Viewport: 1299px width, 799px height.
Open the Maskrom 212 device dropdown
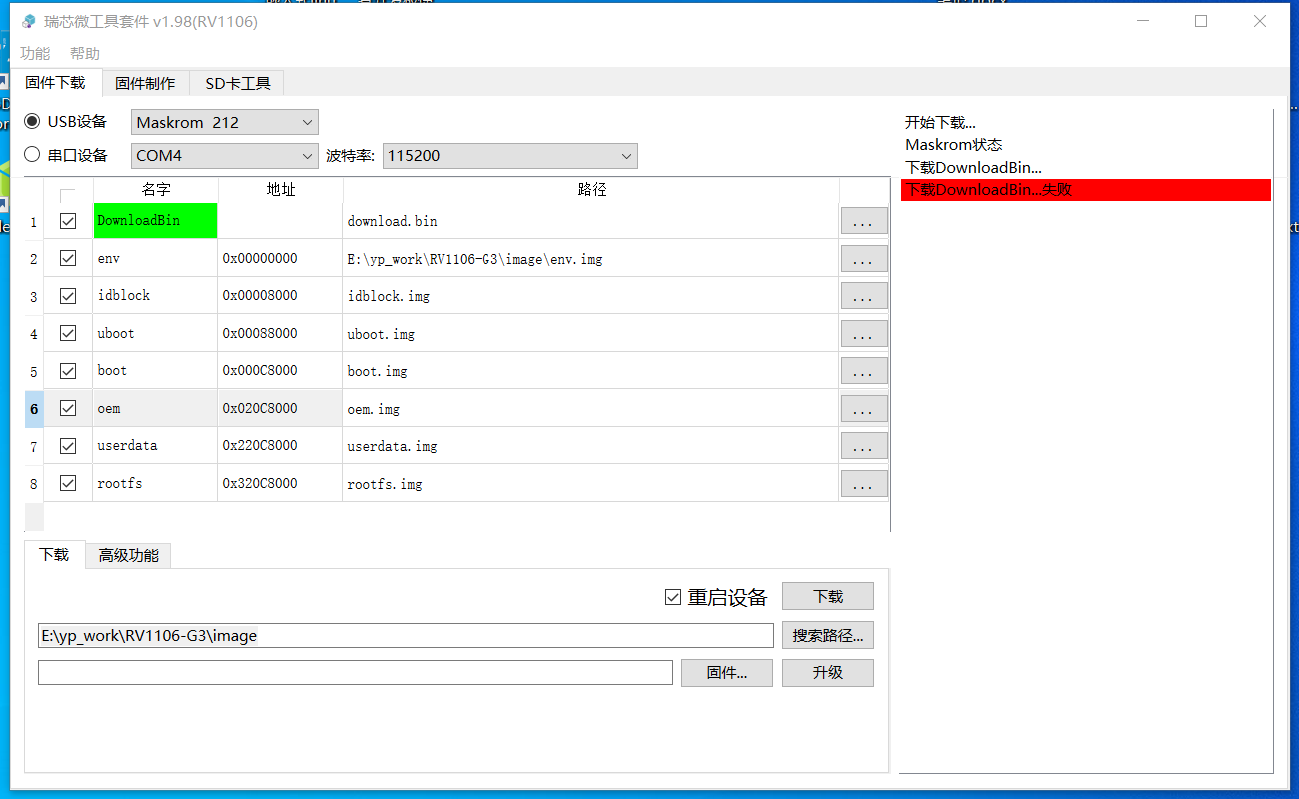coord(225,122)
